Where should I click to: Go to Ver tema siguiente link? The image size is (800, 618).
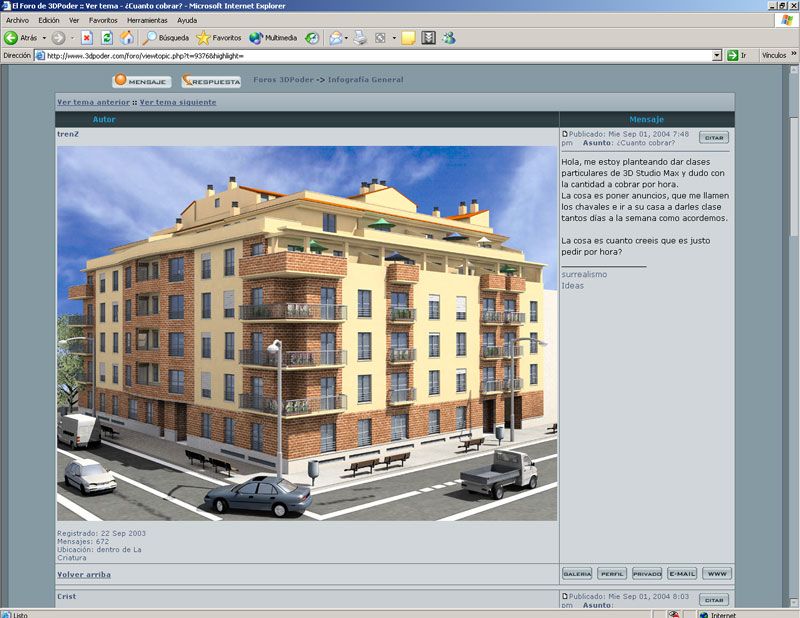coord(178,102)
